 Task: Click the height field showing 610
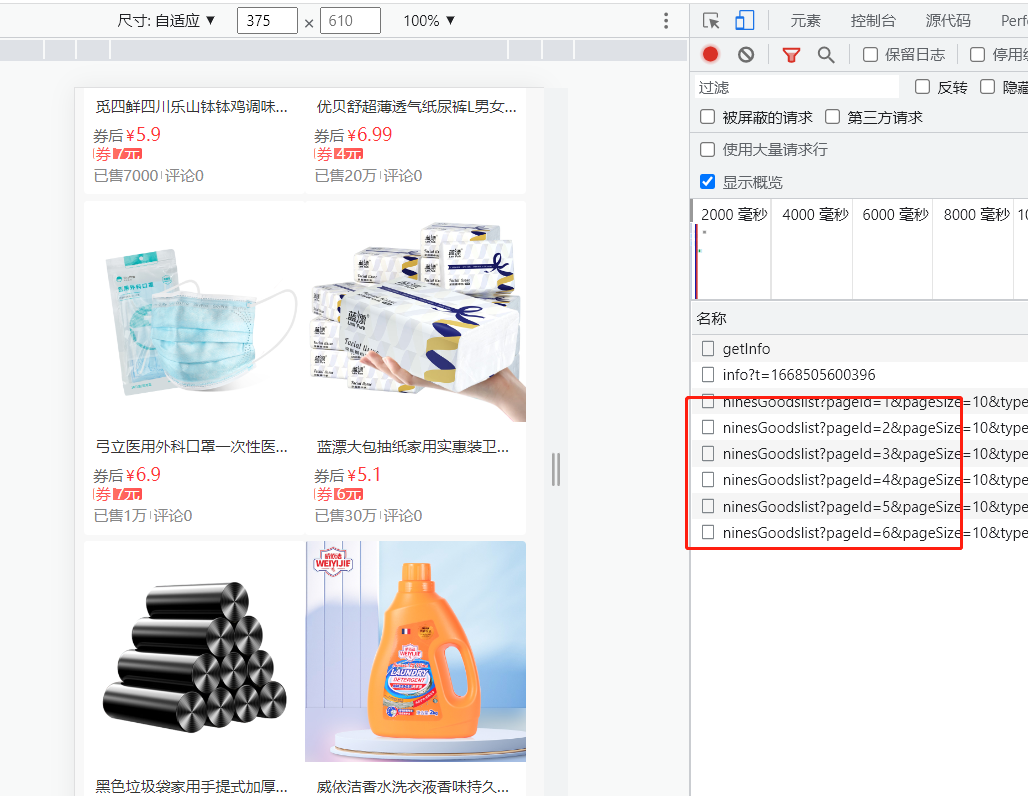point(350,21)
